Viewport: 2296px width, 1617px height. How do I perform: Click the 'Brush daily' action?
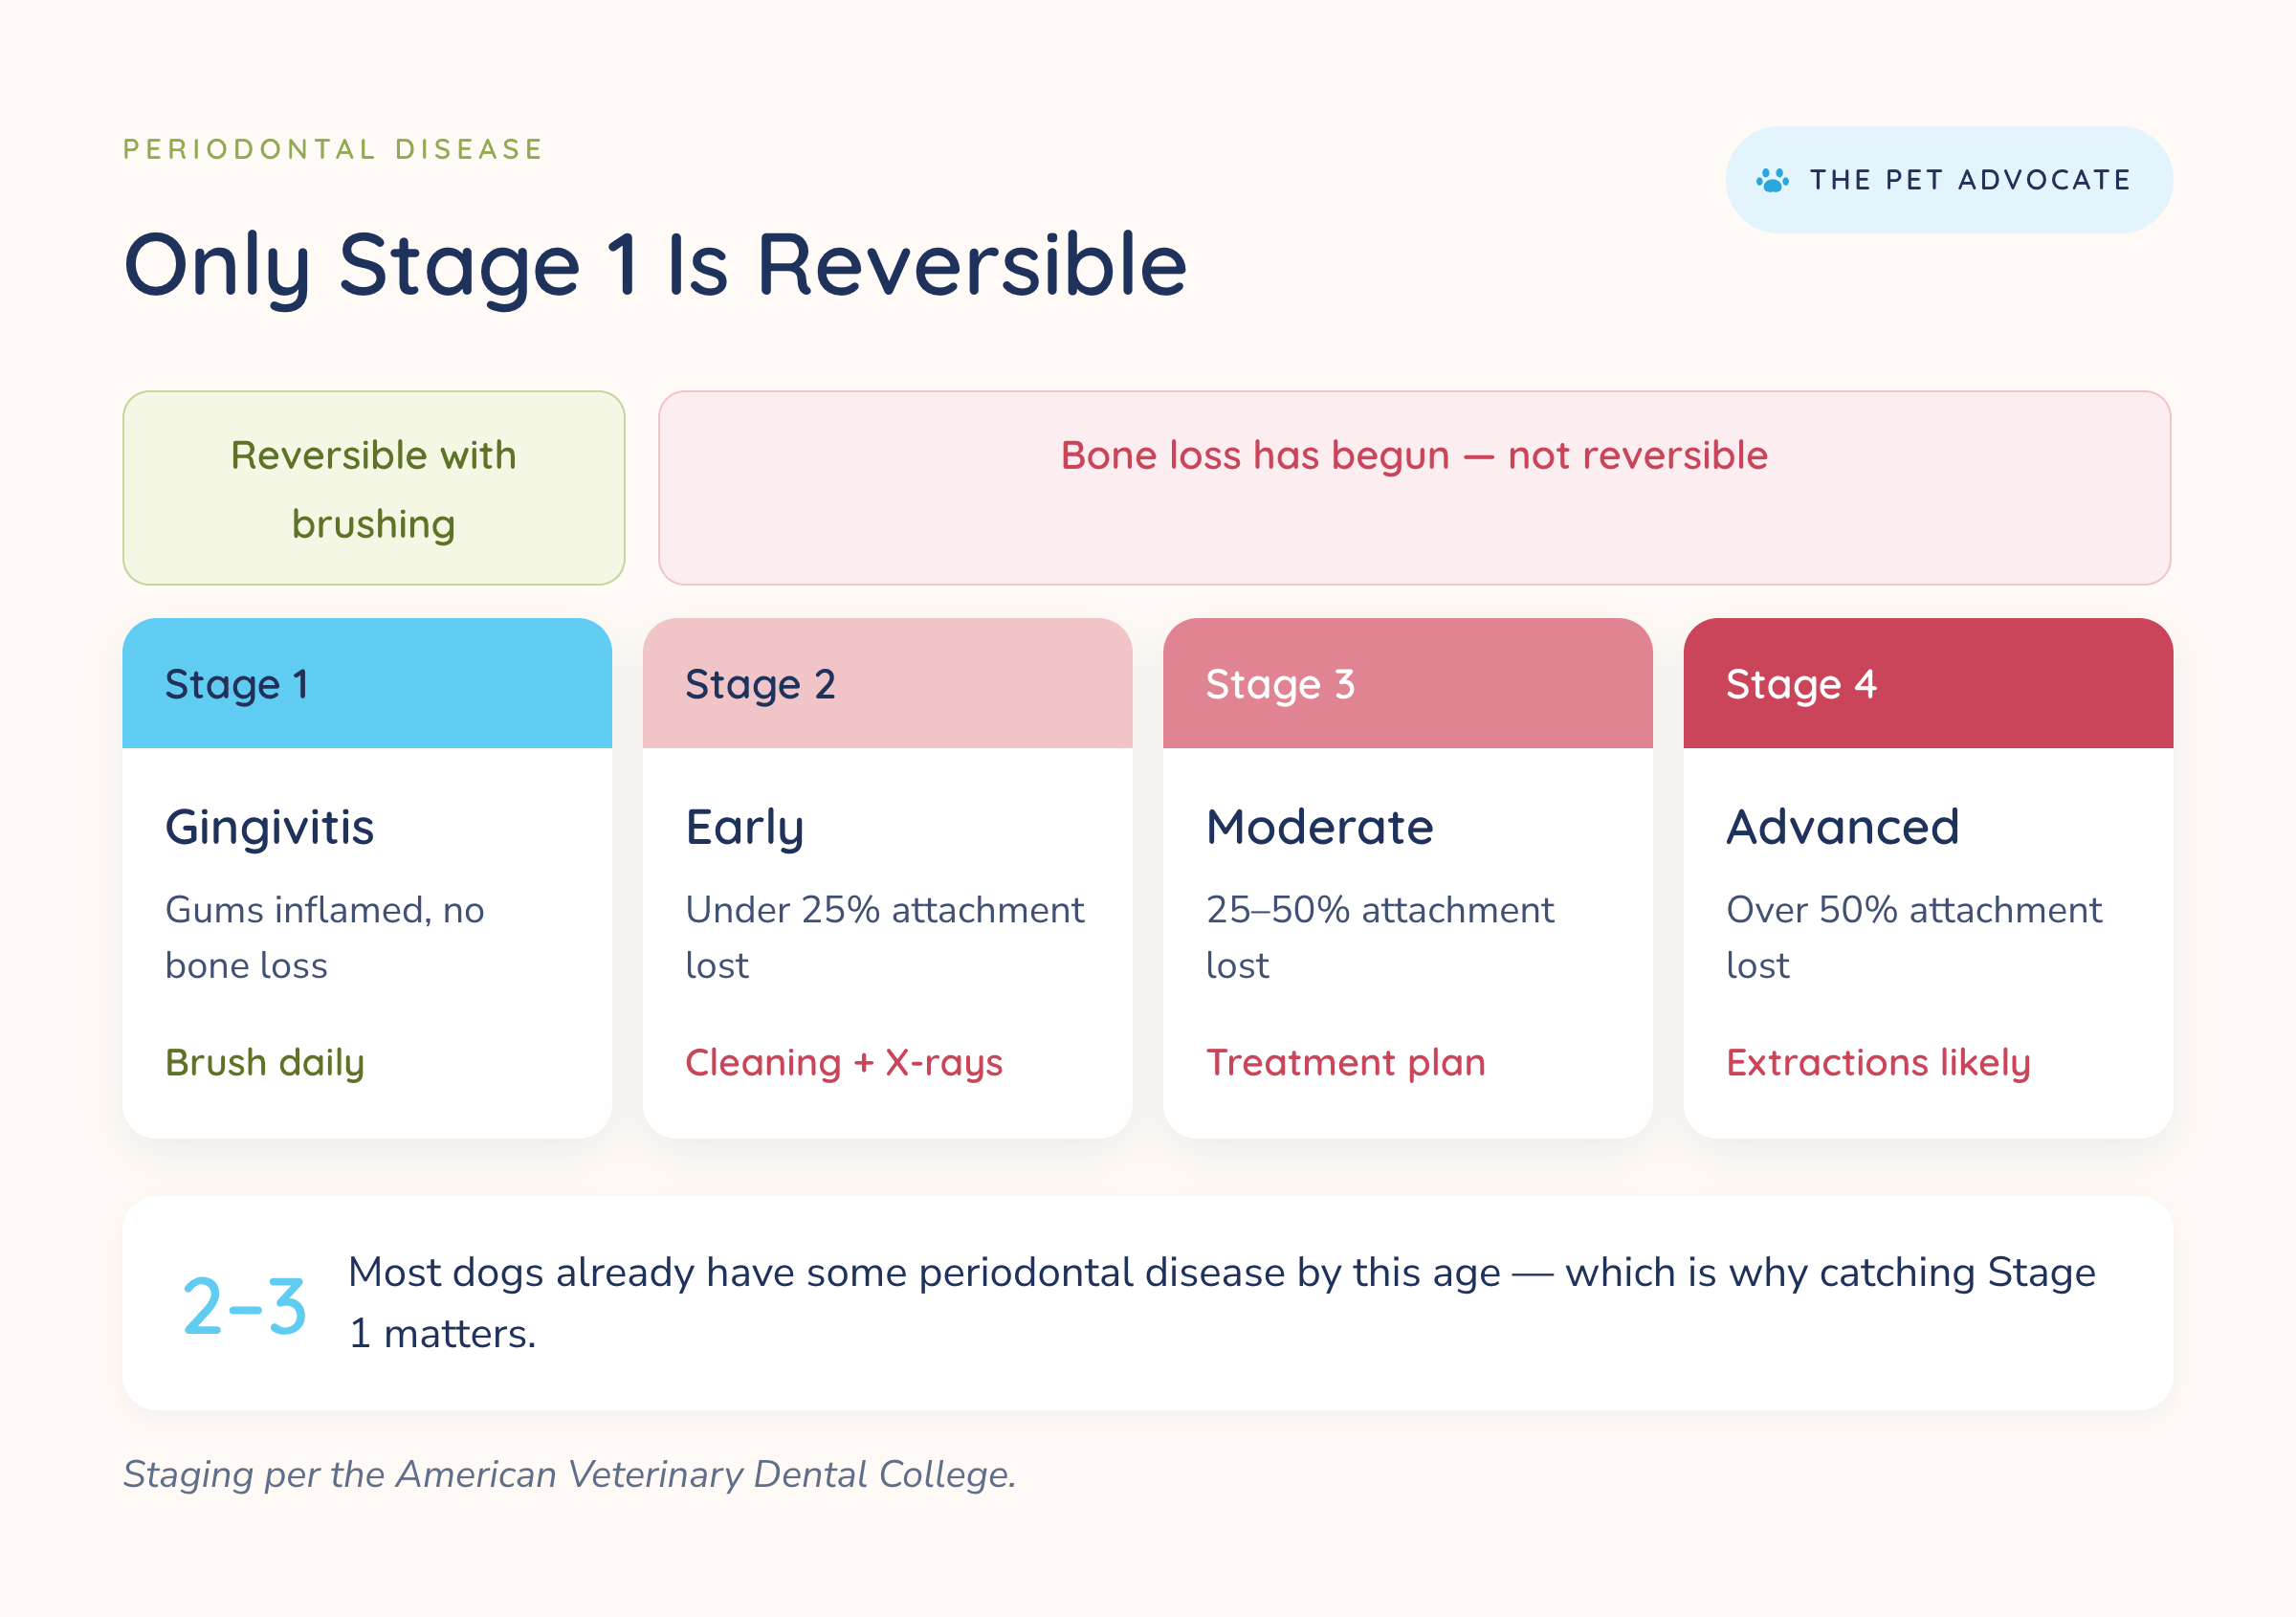coord(264,1063)
